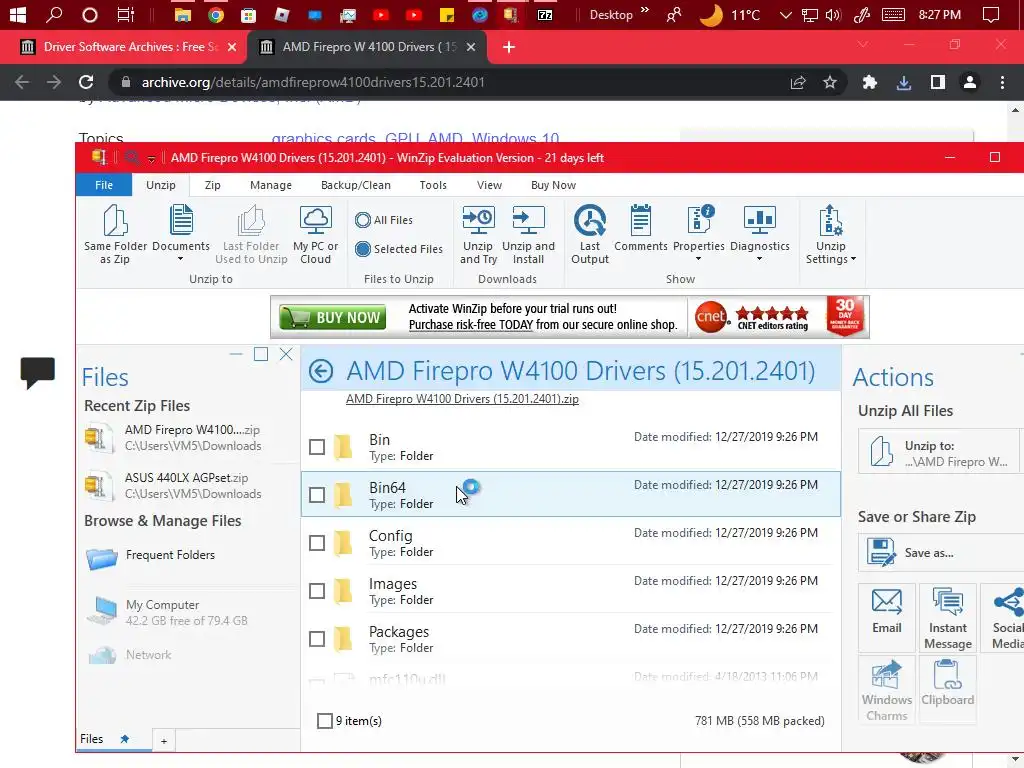Open a new Chrome tab
This screenshot has width=1024, height=768.
tap(509, 47)
